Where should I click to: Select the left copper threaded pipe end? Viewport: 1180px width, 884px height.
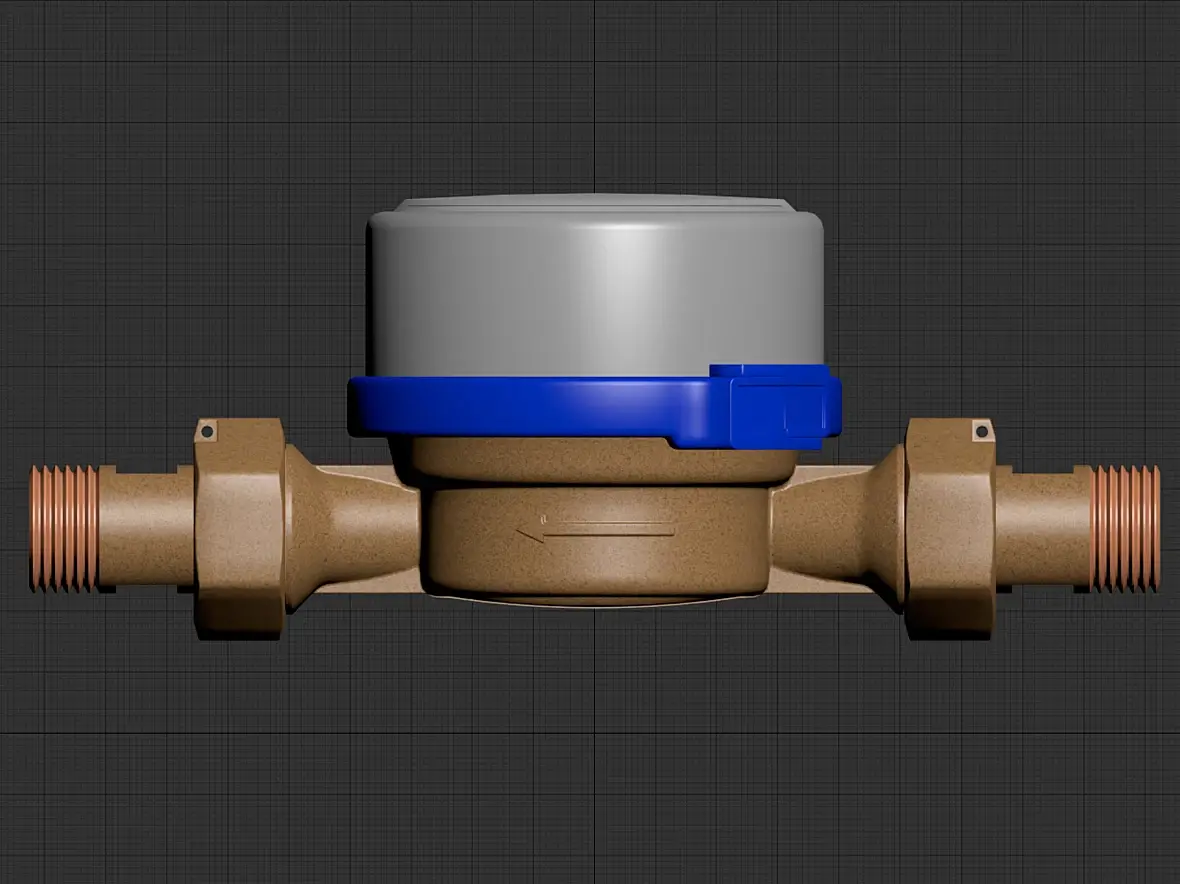[x=65, y=528]
